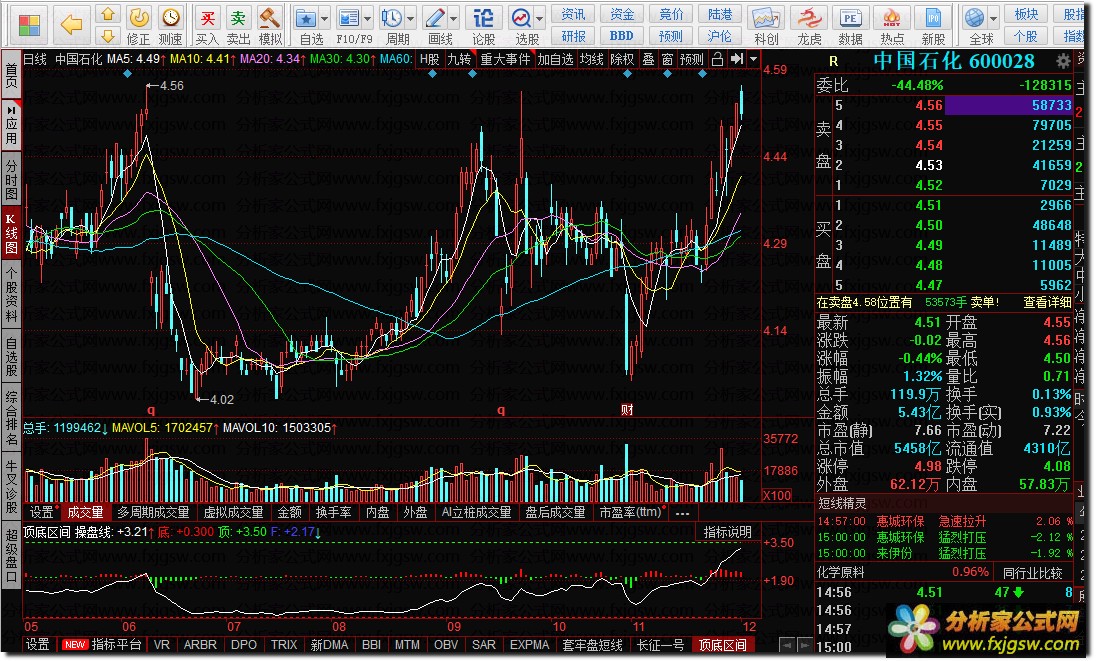The height and width of the screenshot is (661, 1096).
Task: Click the 同行业比较 button
Action: point(1032,573)
